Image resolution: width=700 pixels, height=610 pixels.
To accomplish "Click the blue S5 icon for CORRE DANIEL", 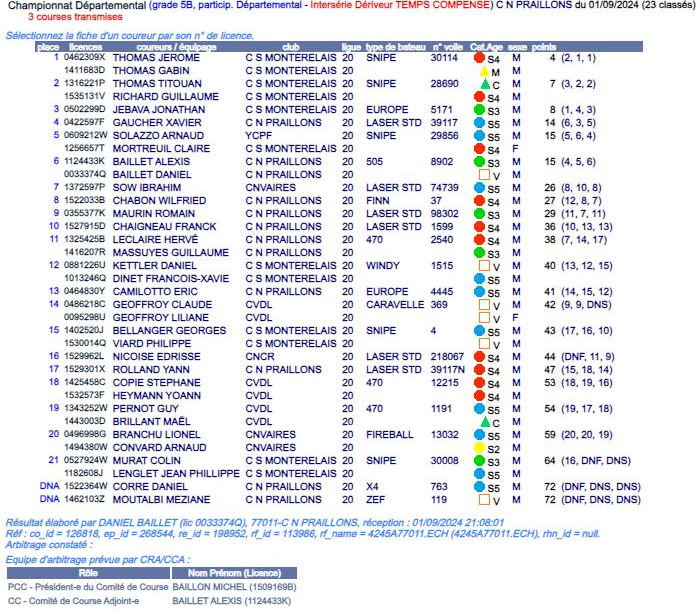I will click(x=479, y=486).
